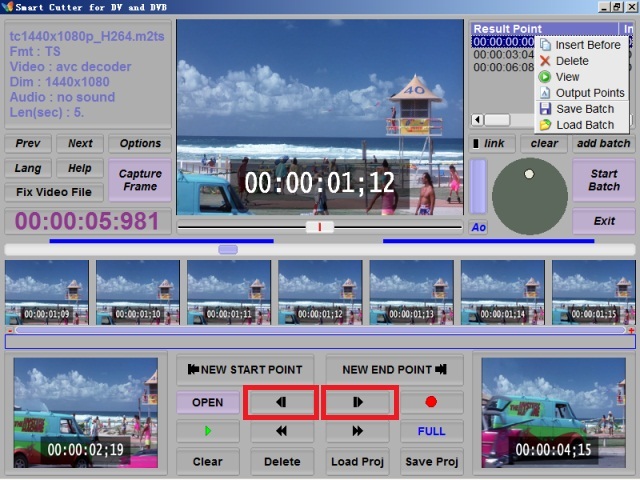Viewport: 640px width, 480px height.
Task: Click Load Proj
Action: coord(358,462)
